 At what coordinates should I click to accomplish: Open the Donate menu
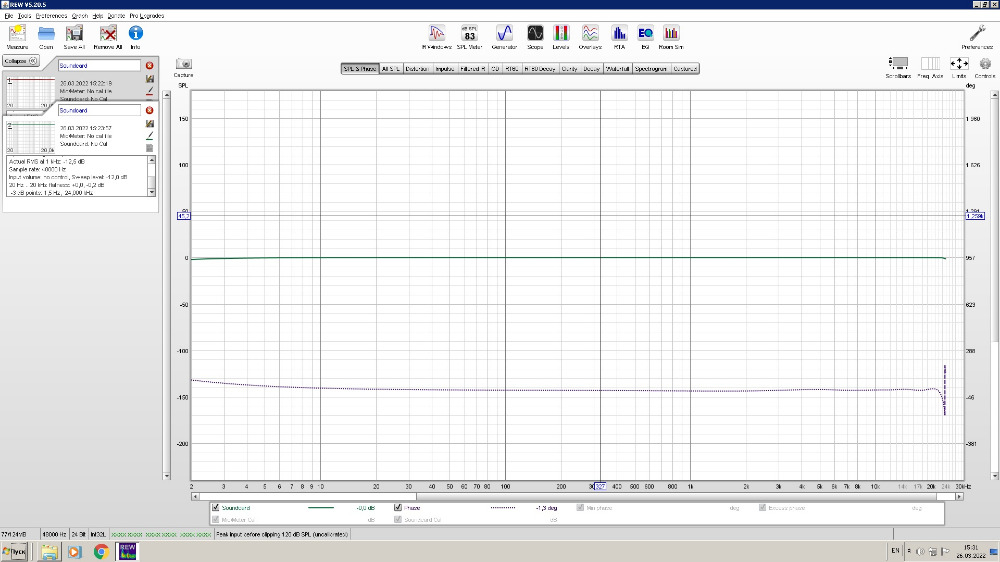tap(116, 16)
